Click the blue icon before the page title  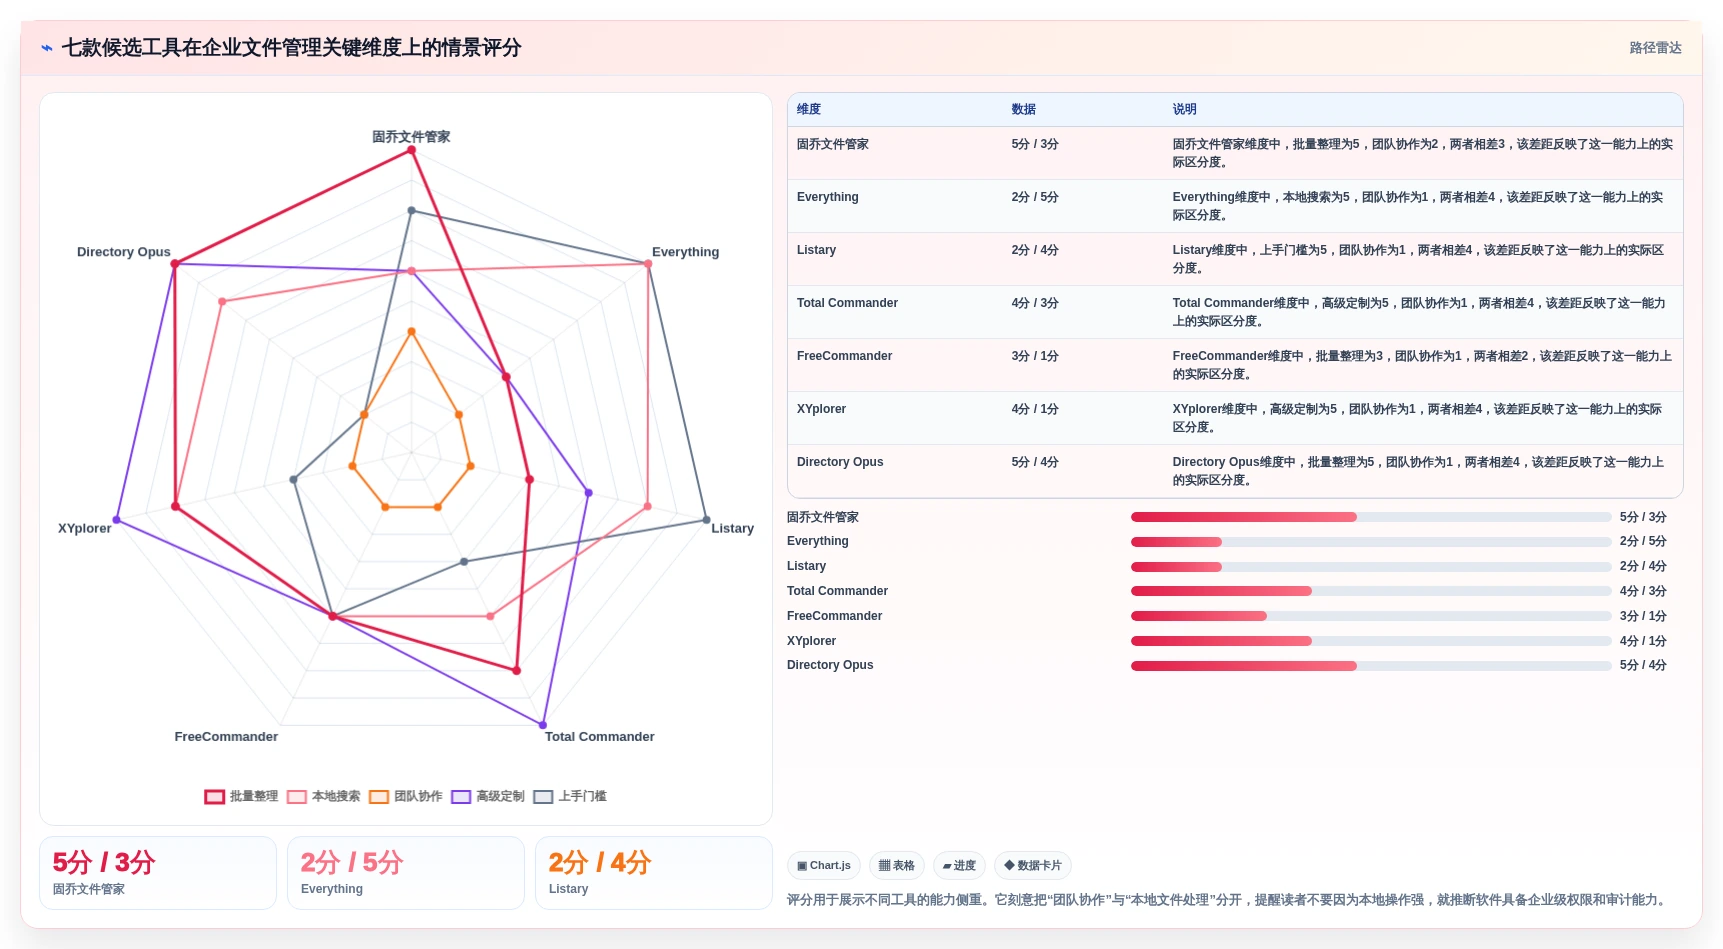[47, 48]
